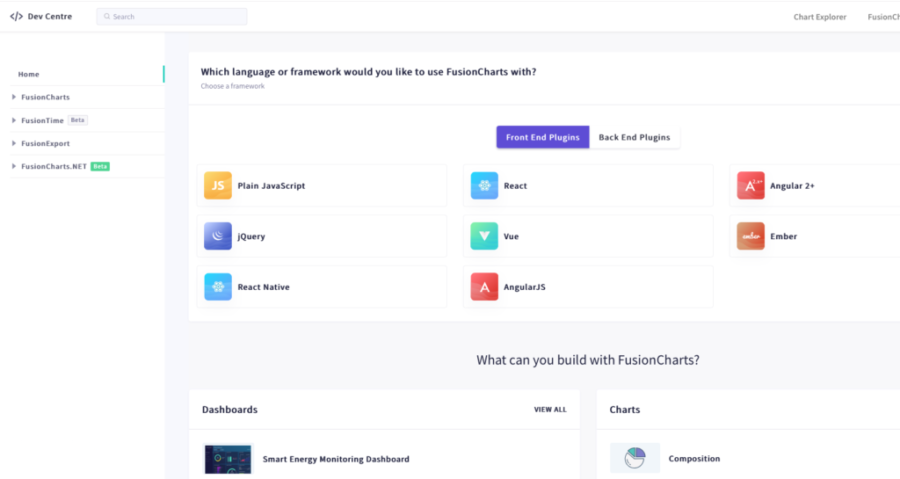Click the React Native icon

[218, 287]
